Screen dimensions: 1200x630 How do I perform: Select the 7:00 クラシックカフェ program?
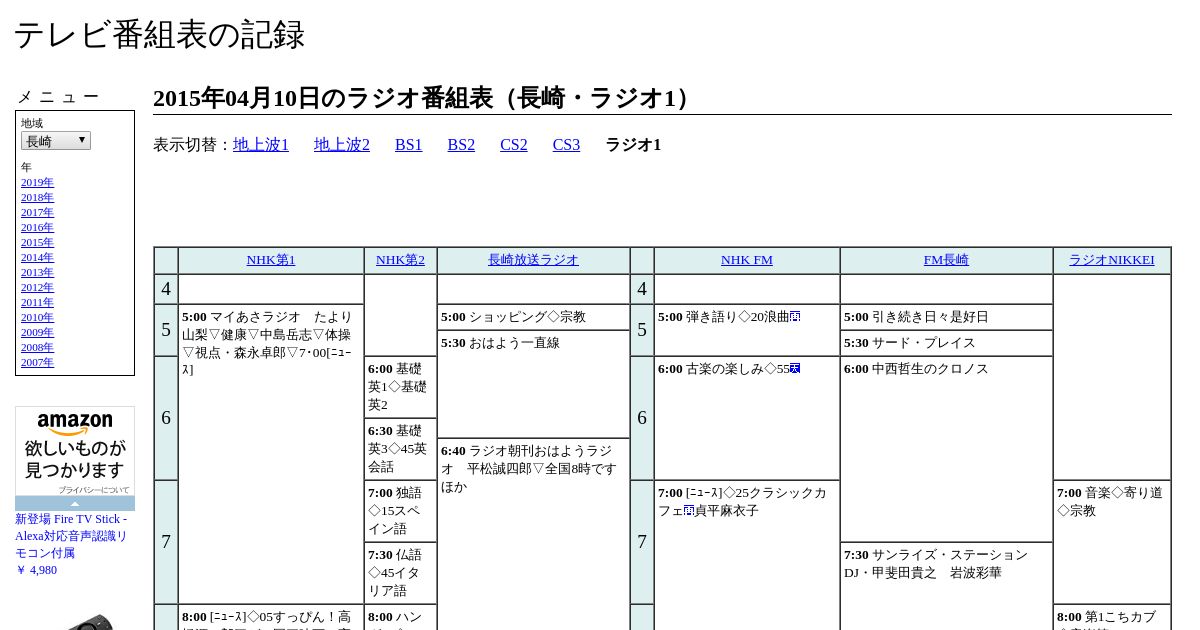747,555
